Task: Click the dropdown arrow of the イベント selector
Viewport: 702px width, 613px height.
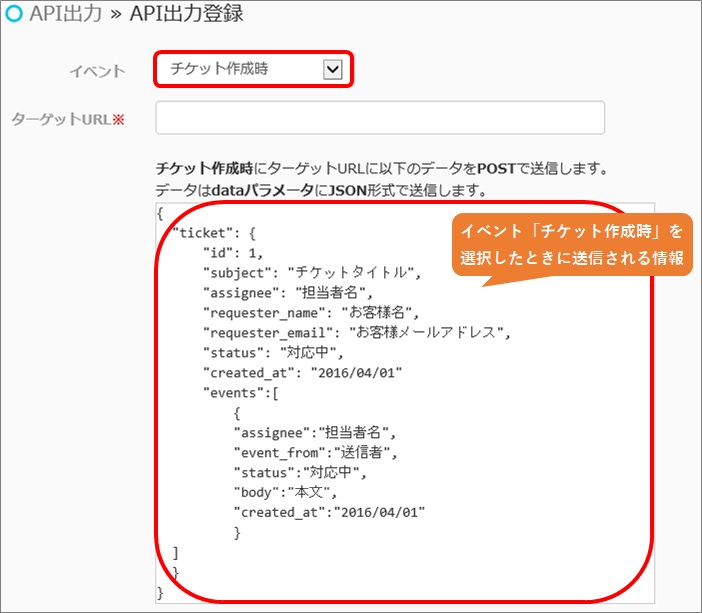Action: click(x=333, y=69)
